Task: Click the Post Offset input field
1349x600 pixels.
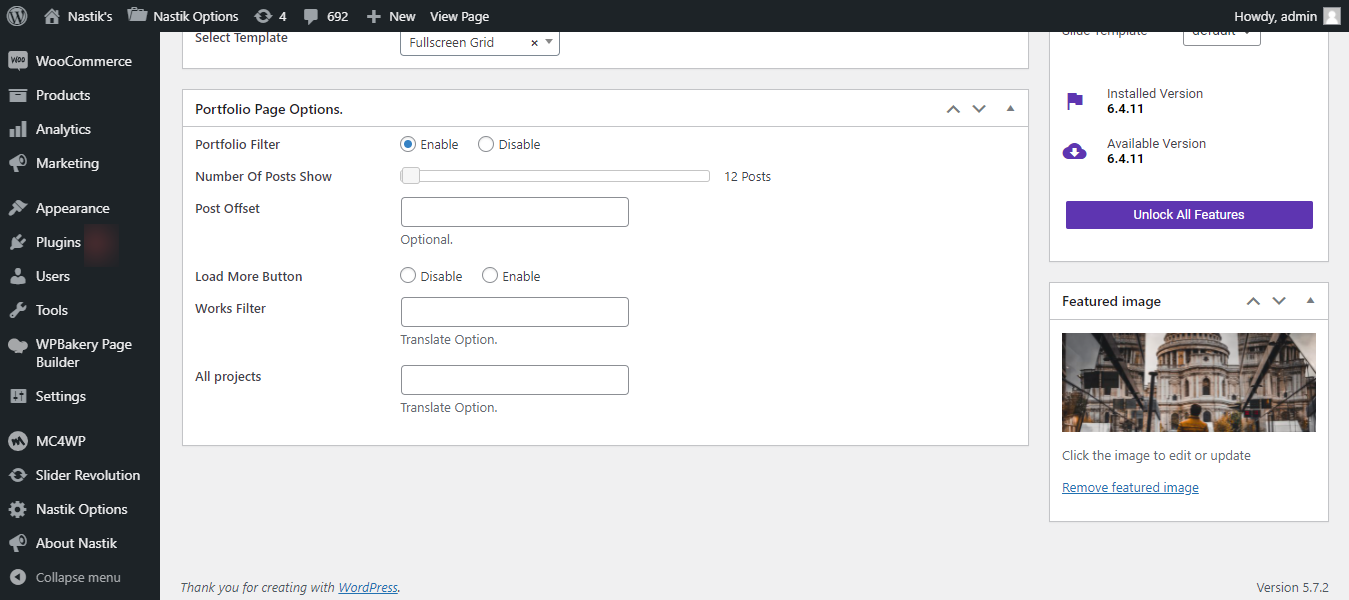Action: tap(514, 212)
